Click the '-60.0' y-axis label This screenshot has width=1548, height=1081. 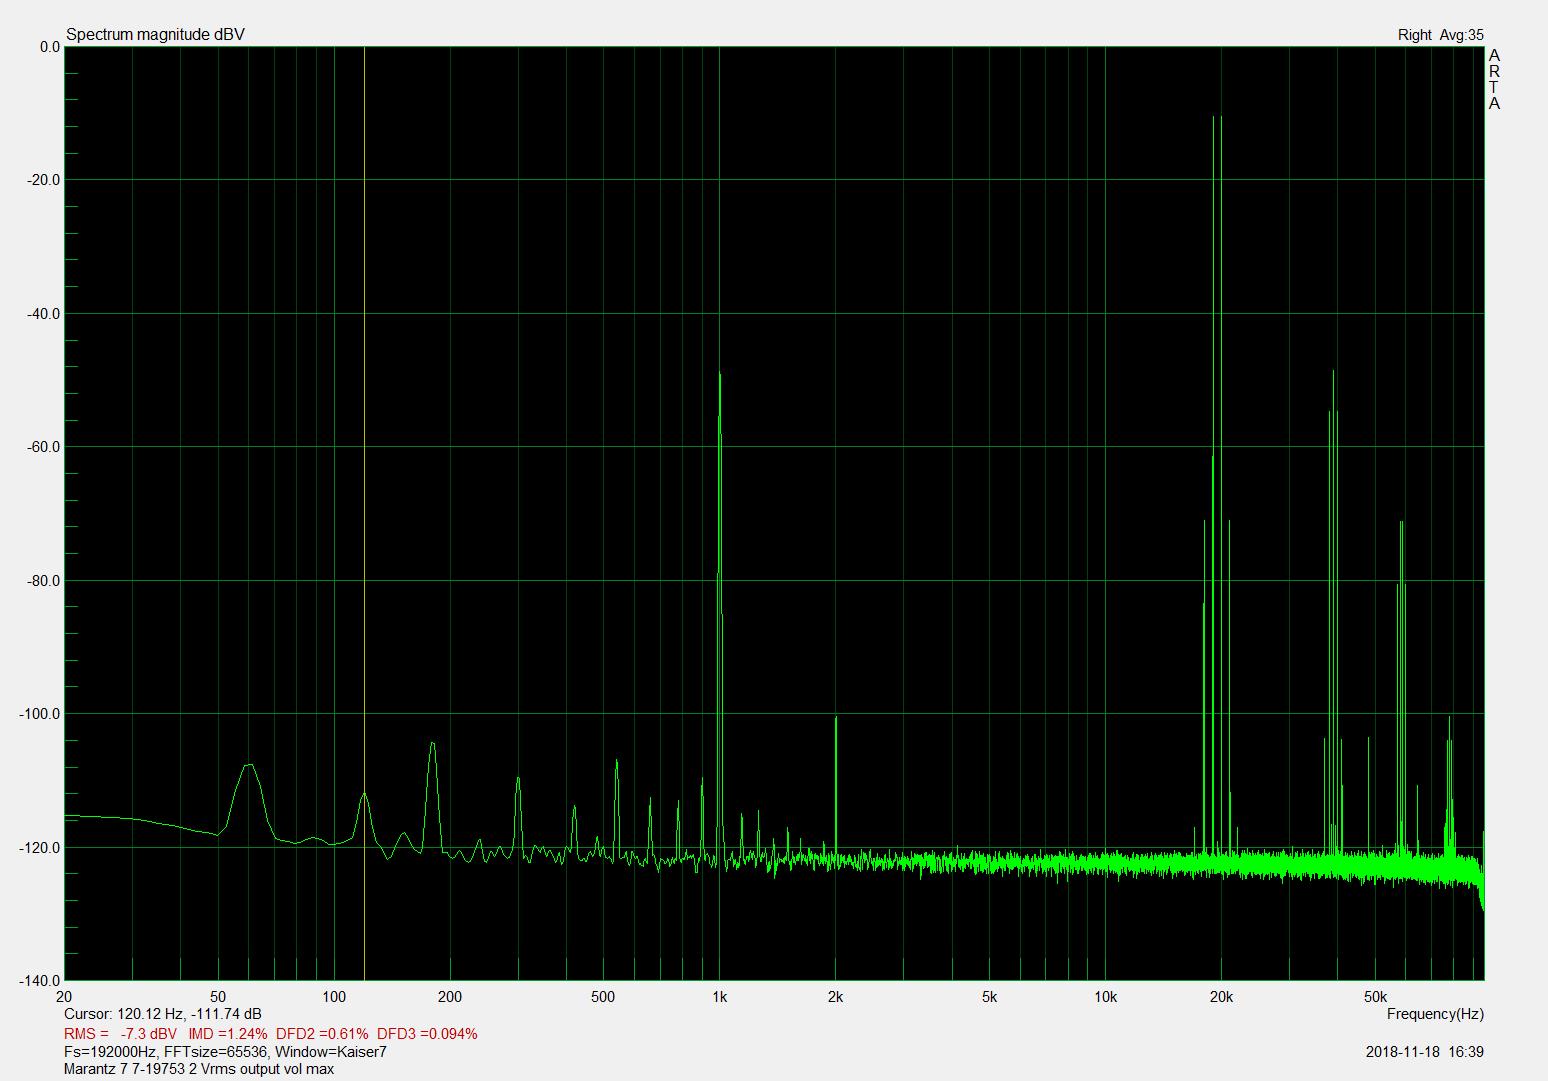pos(44,447)
